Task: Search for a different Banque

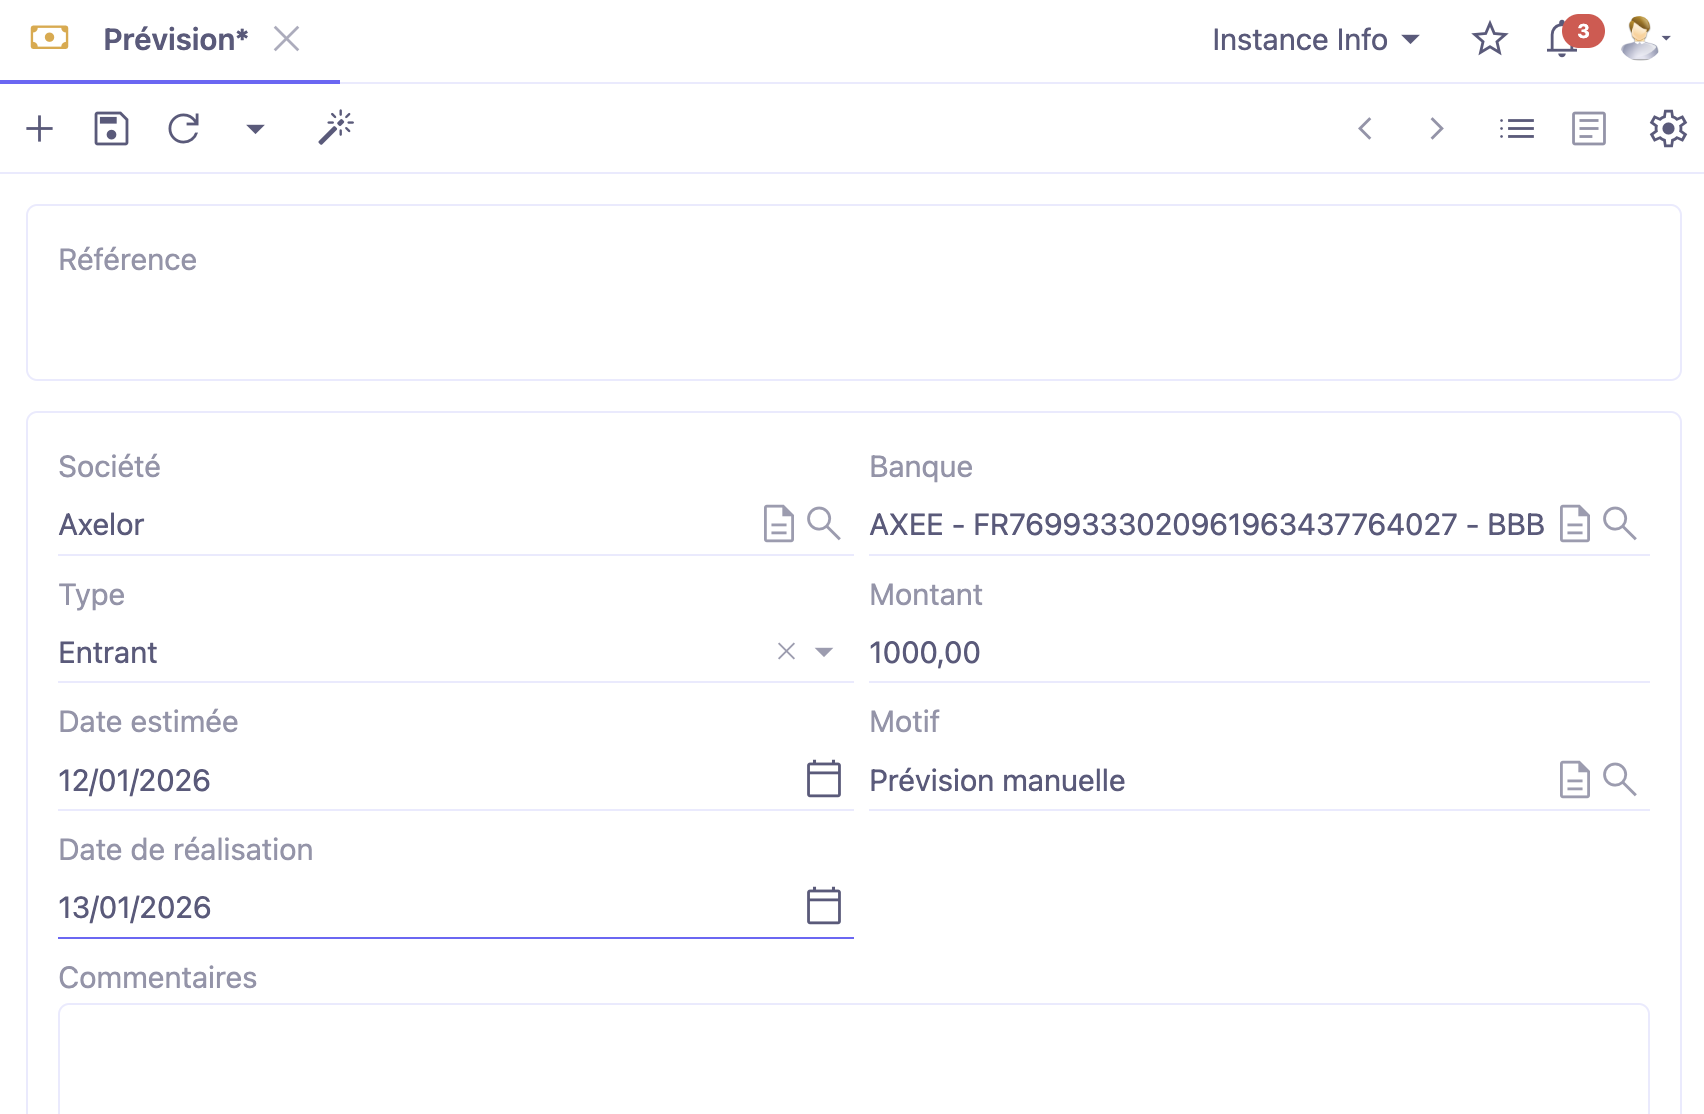Action: pos(1622,522)
